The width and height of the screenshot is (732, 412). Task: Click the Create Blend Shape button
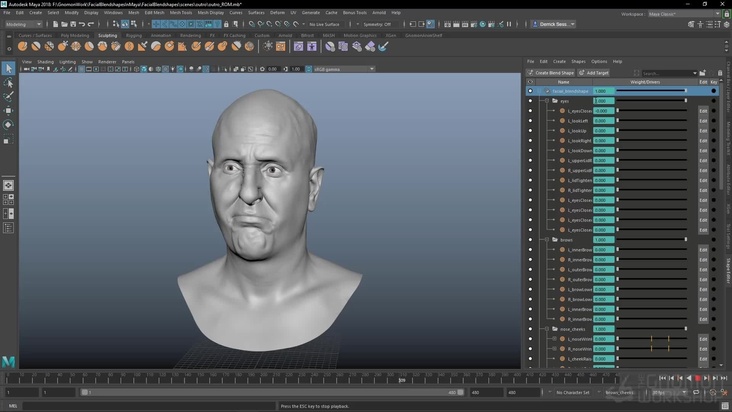[552, 73]
